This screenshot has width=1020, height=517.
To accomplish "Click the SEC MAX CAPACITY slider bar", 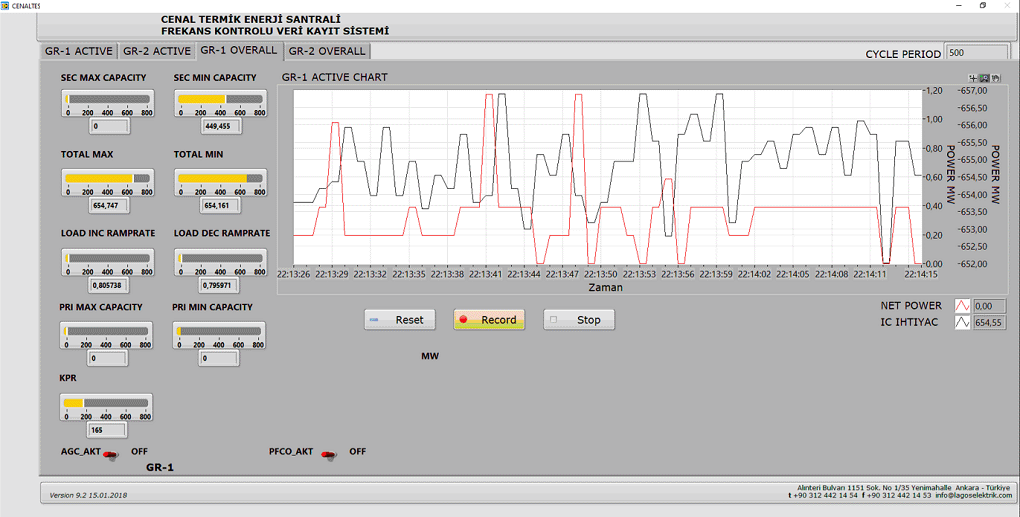I will click(x=108, y=99).
